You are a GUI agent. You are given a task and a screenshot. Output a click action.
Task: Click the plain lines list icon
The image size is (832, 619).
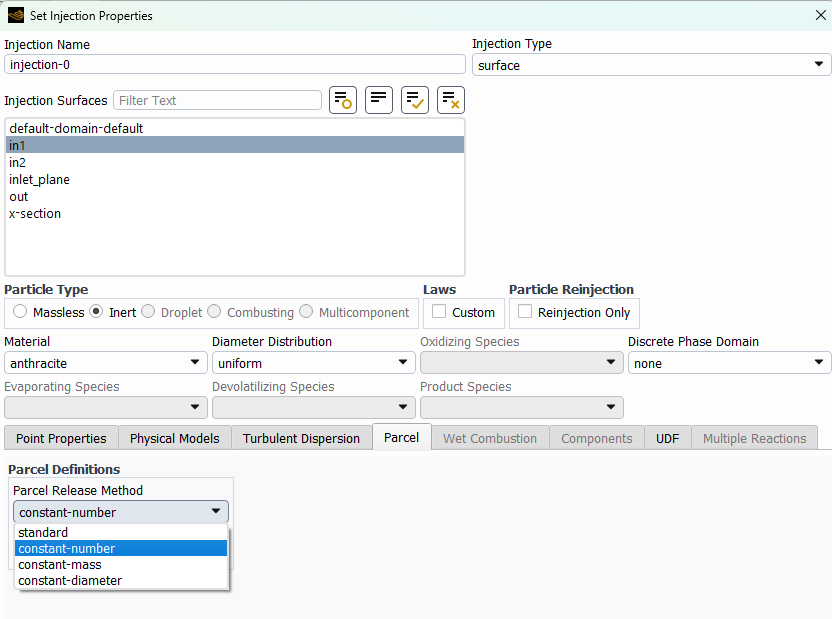[379, 100]
